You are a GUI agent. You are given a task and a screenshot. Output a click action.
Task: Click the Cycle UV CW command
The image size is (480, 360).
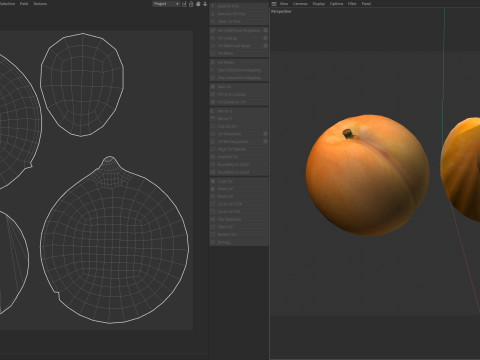(239, 212)
